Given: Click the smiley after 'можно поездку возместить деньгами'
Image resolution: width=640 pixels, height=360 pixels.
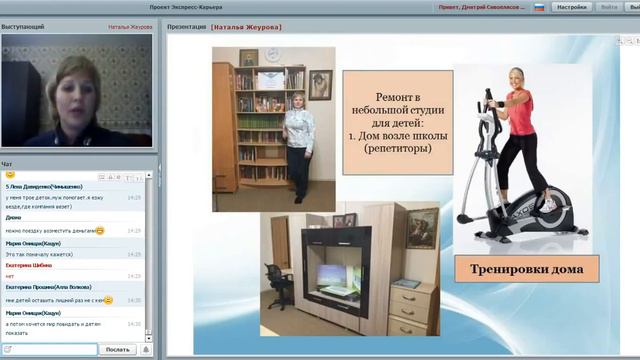Looking at the screenshot, I should (100, 231).
